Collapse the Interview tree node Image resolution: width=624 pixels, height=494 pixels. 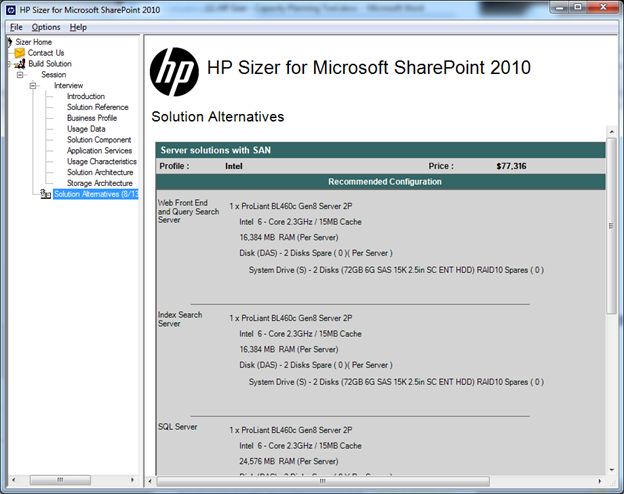point(33,86)
